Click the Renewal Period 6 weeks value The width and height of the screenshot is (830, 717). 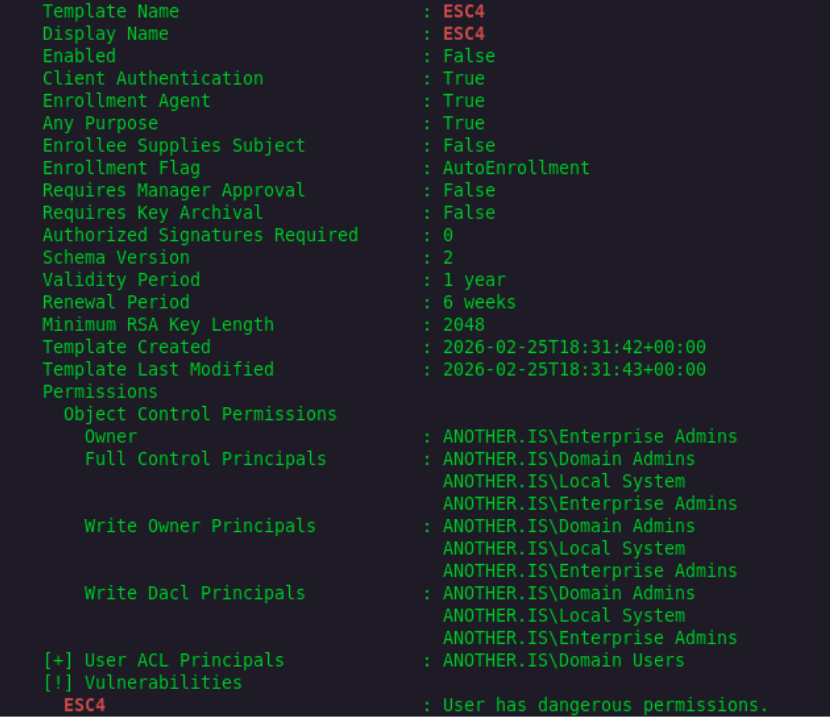coord(479,302)
